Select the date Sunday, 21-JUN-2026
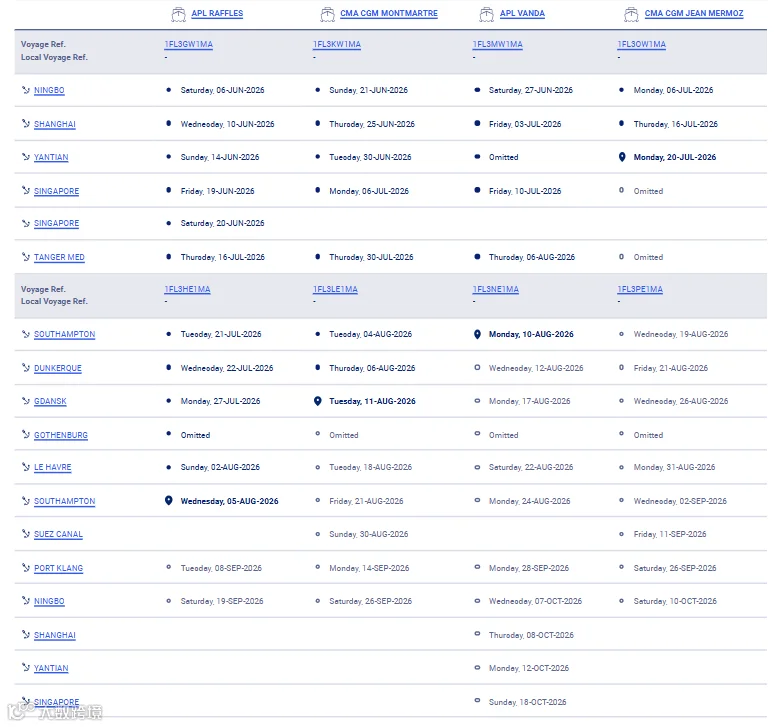The width and height of the screenshot is (776, 727). tap(369, 90)
